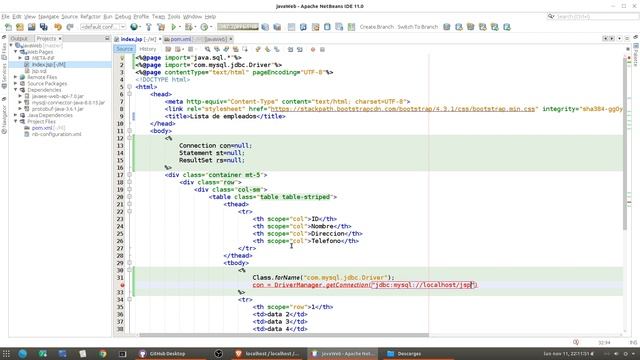Click the New File toolbar icon
Screen dimensions: 640x360
pos(8,27)
